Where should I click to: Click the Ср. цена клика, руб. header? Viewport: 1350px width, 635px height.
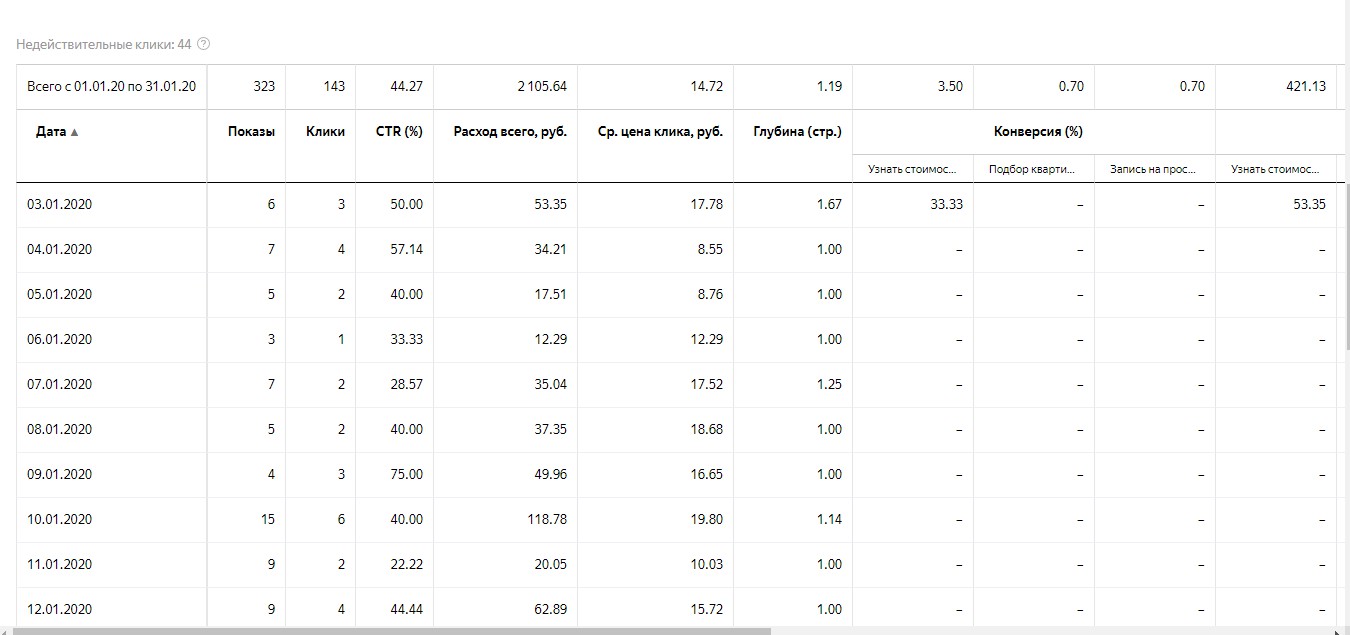(x=660, y=132)
